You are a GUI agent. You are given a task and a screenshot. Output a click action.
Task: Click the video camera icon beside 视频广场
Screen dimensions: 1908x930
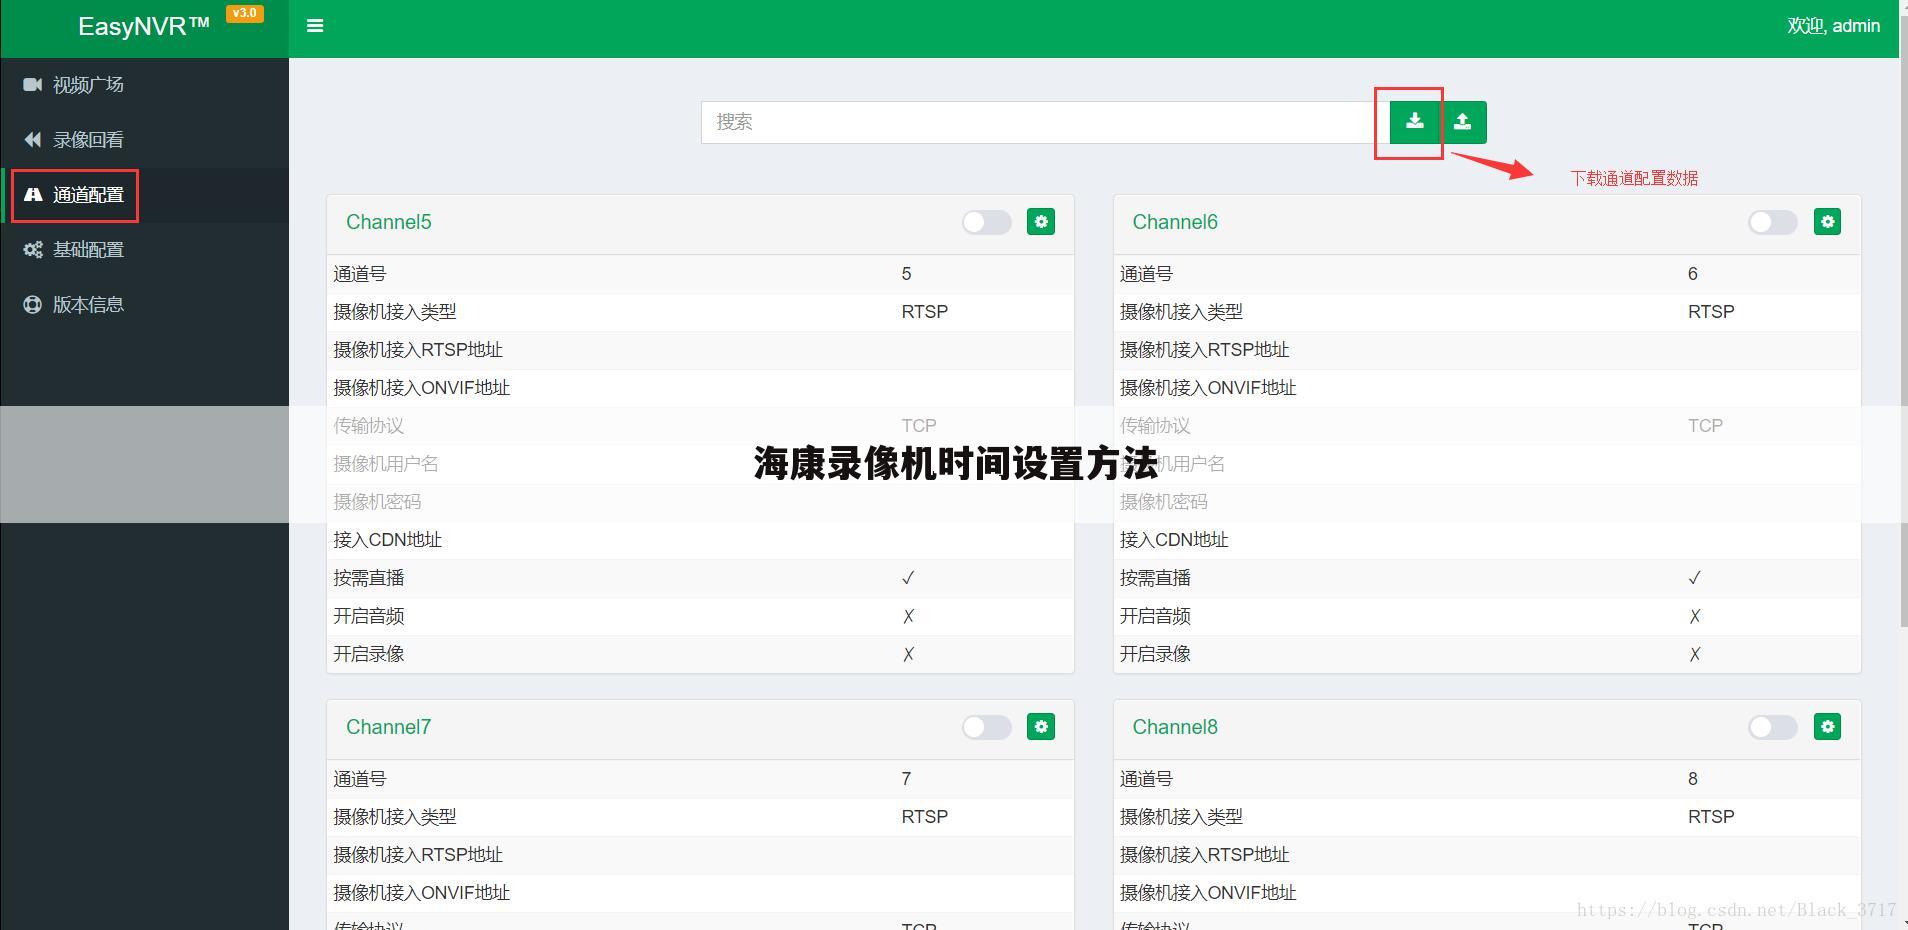point(33,85)
